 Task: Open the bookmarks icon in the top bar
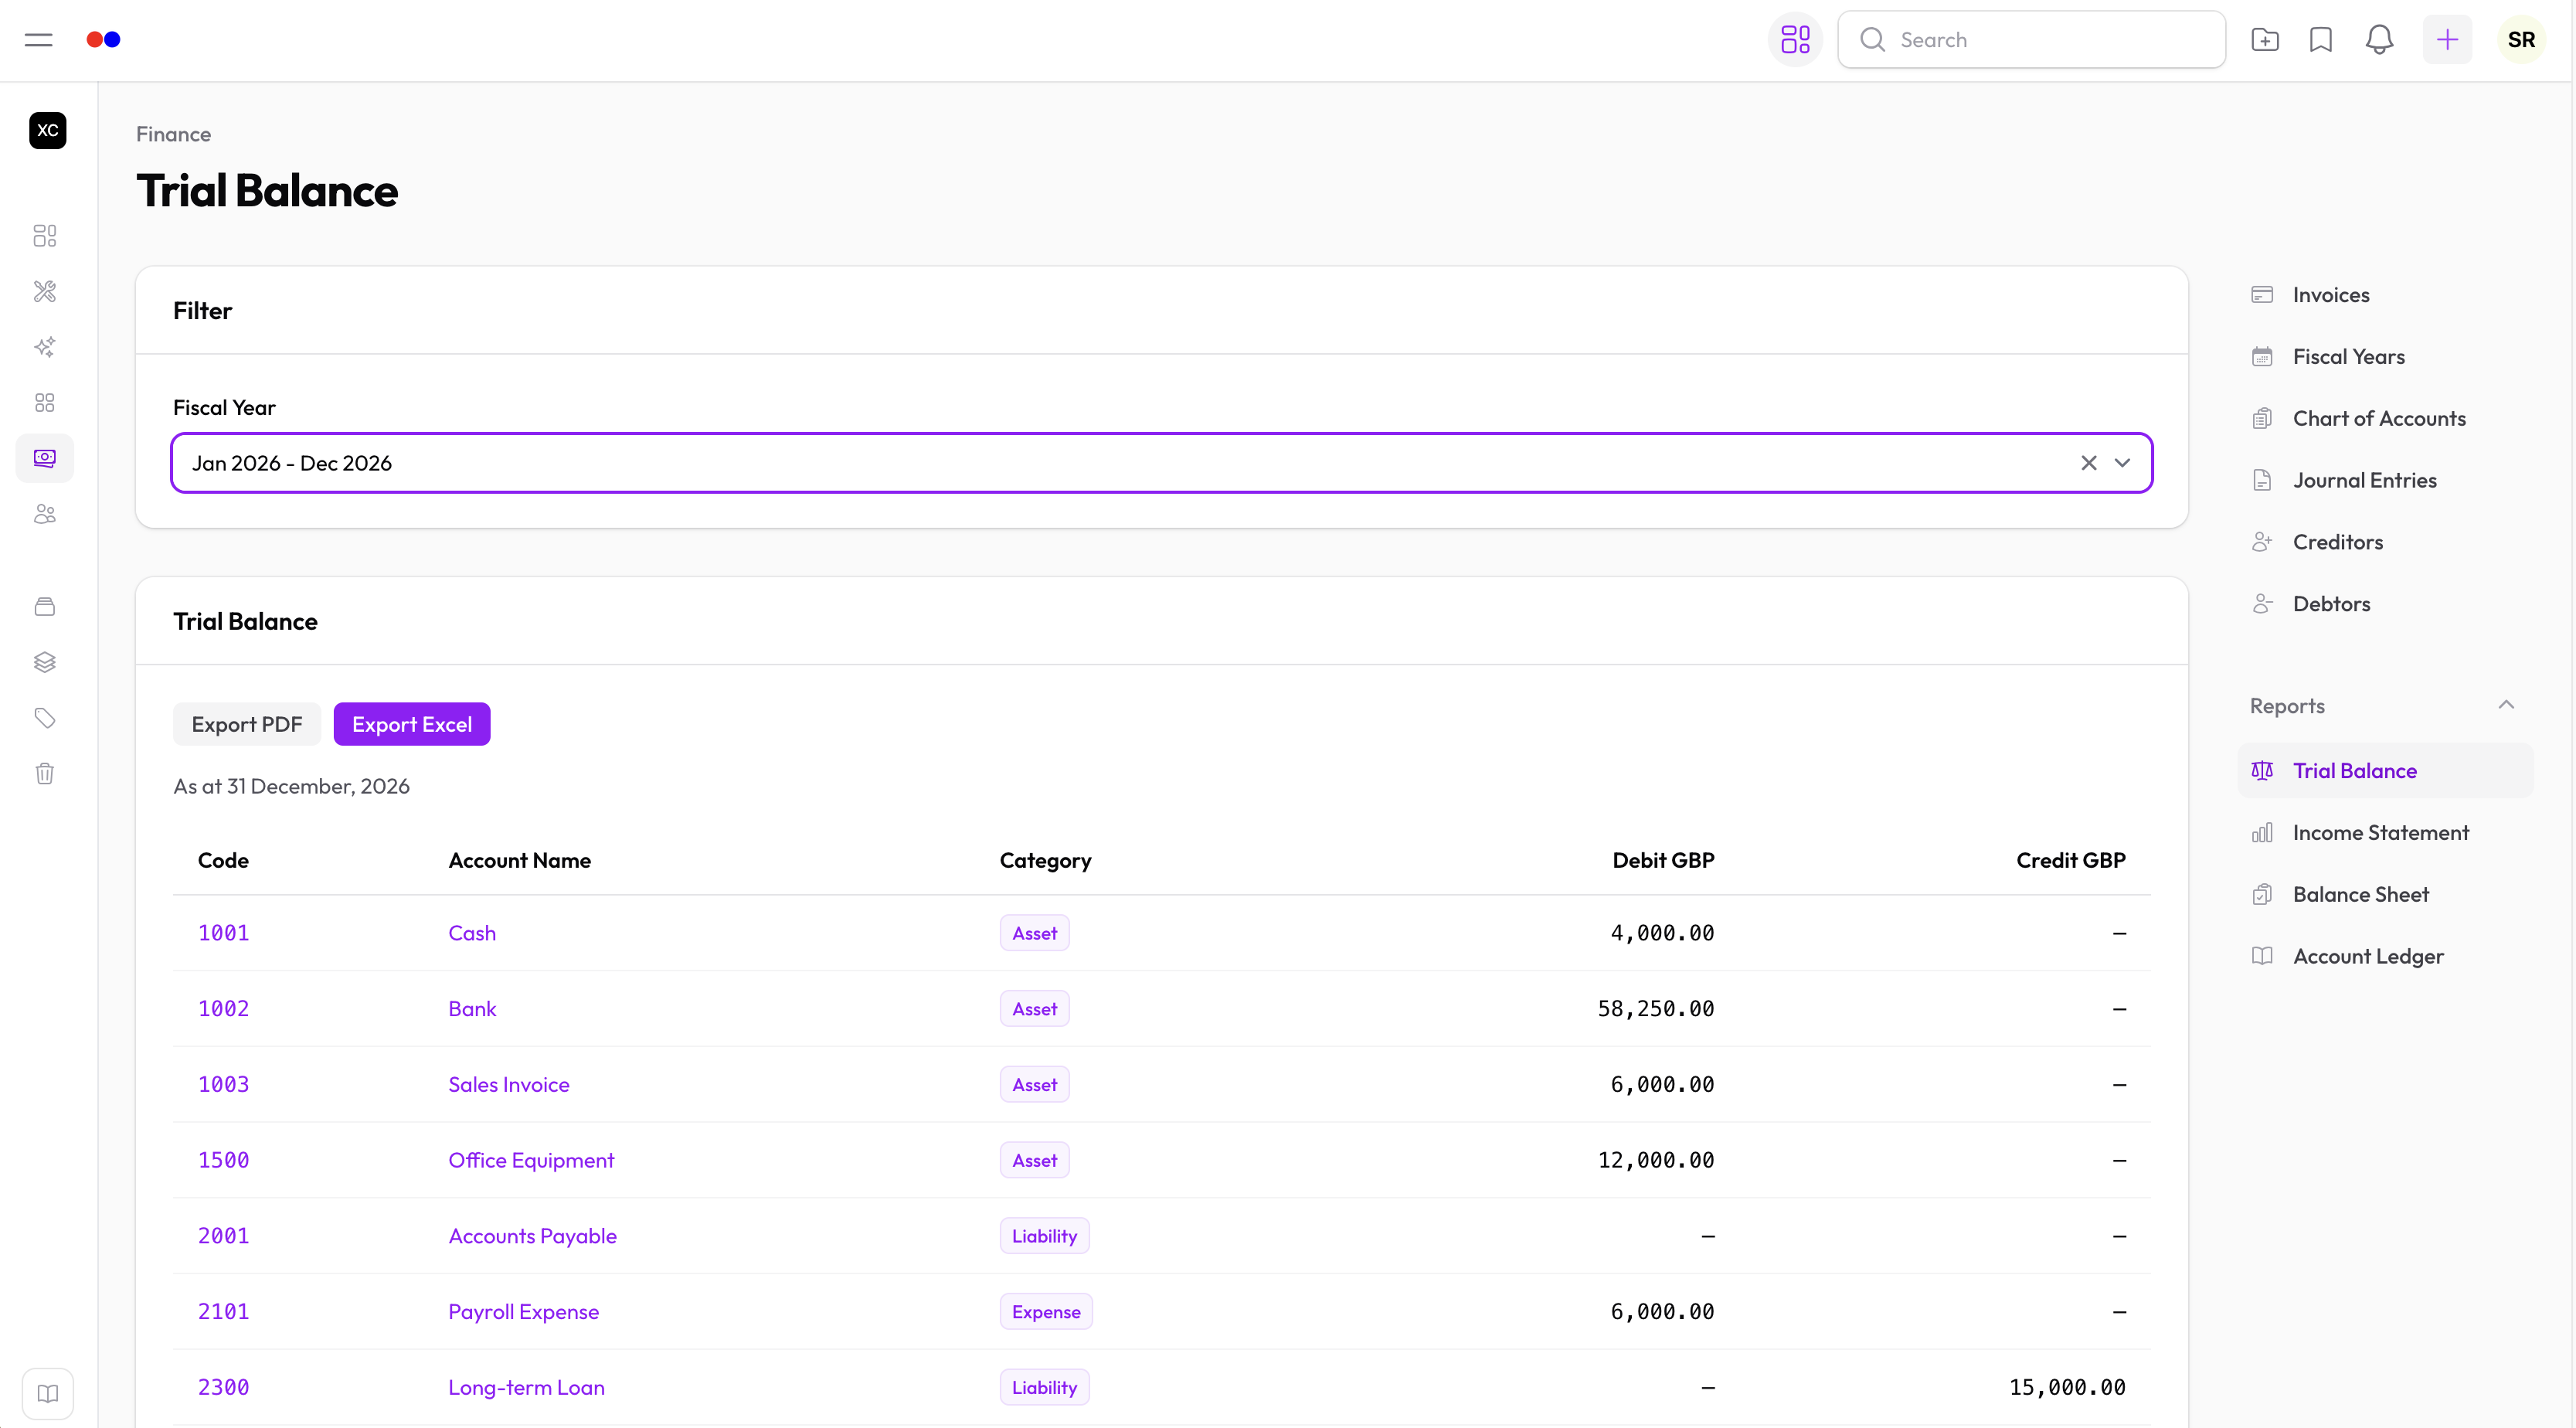(x=2321, y=40)
